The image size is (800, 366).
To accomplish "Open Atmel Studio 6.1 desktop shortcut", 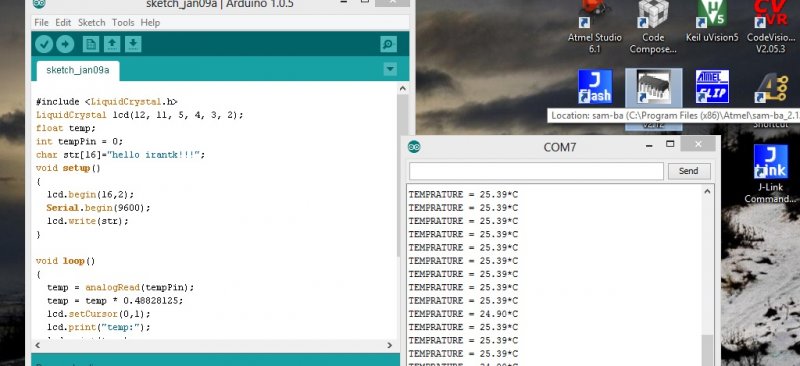I will click(594, 27).
